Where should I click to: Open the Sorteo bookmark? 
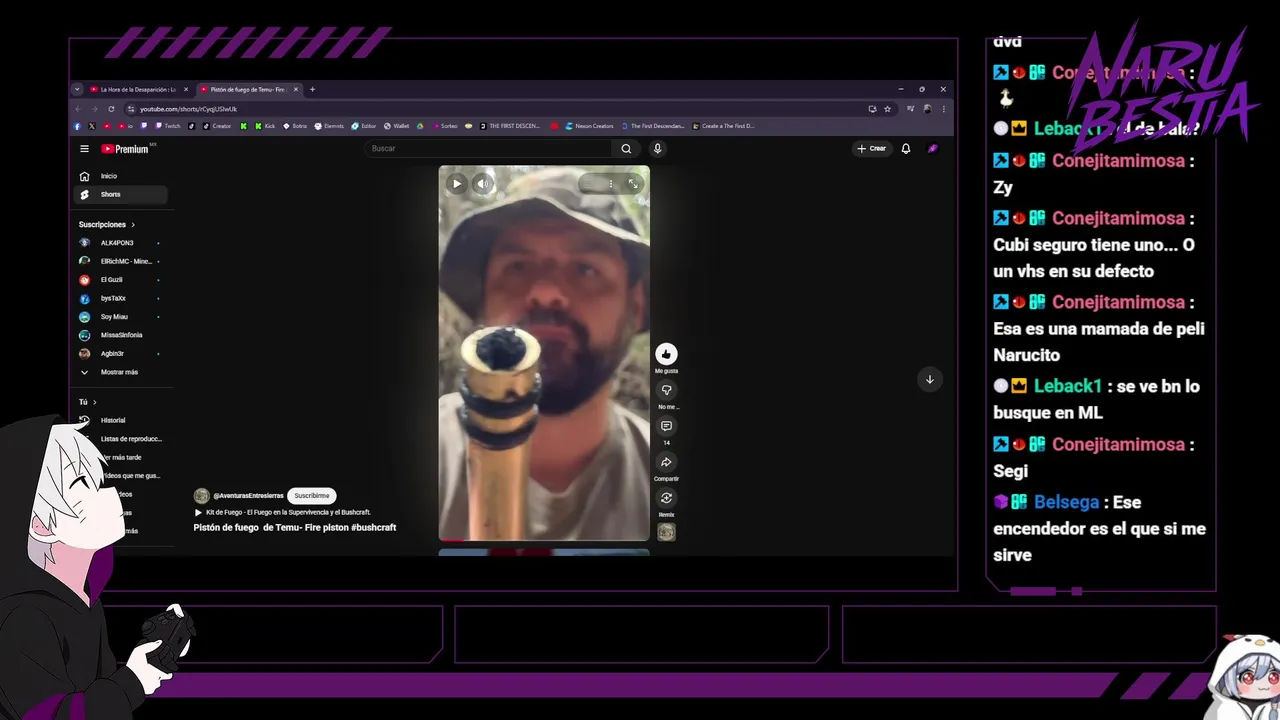(444, 126)
